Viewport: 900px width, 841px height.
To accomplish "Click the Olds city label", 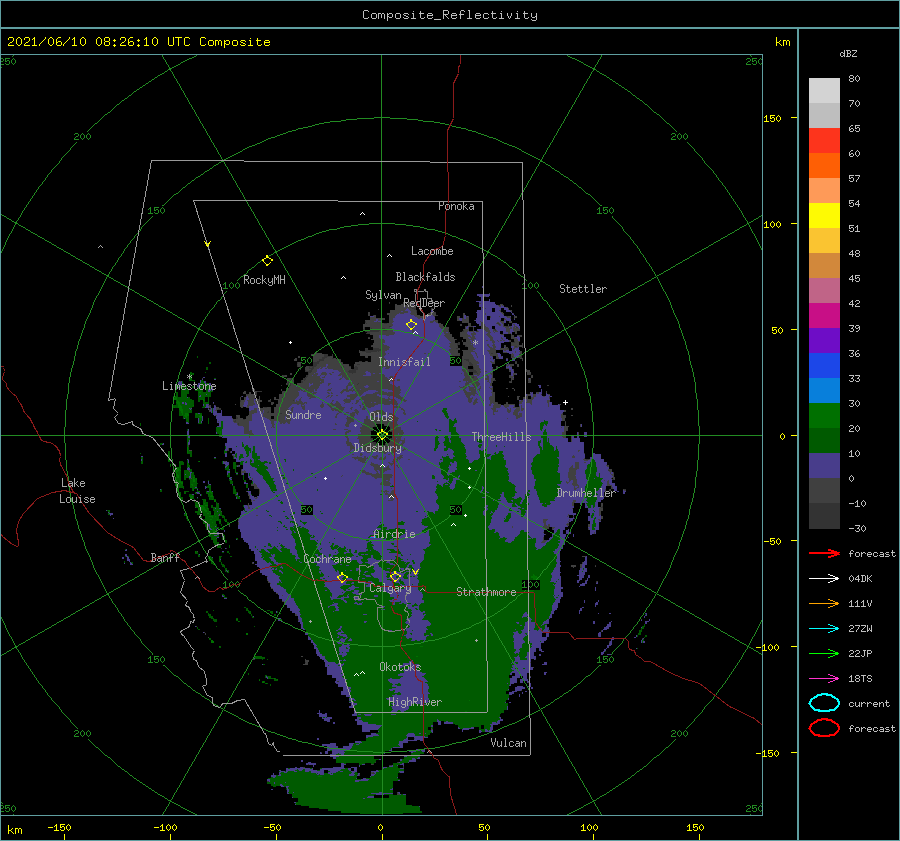I will [381, 417].
